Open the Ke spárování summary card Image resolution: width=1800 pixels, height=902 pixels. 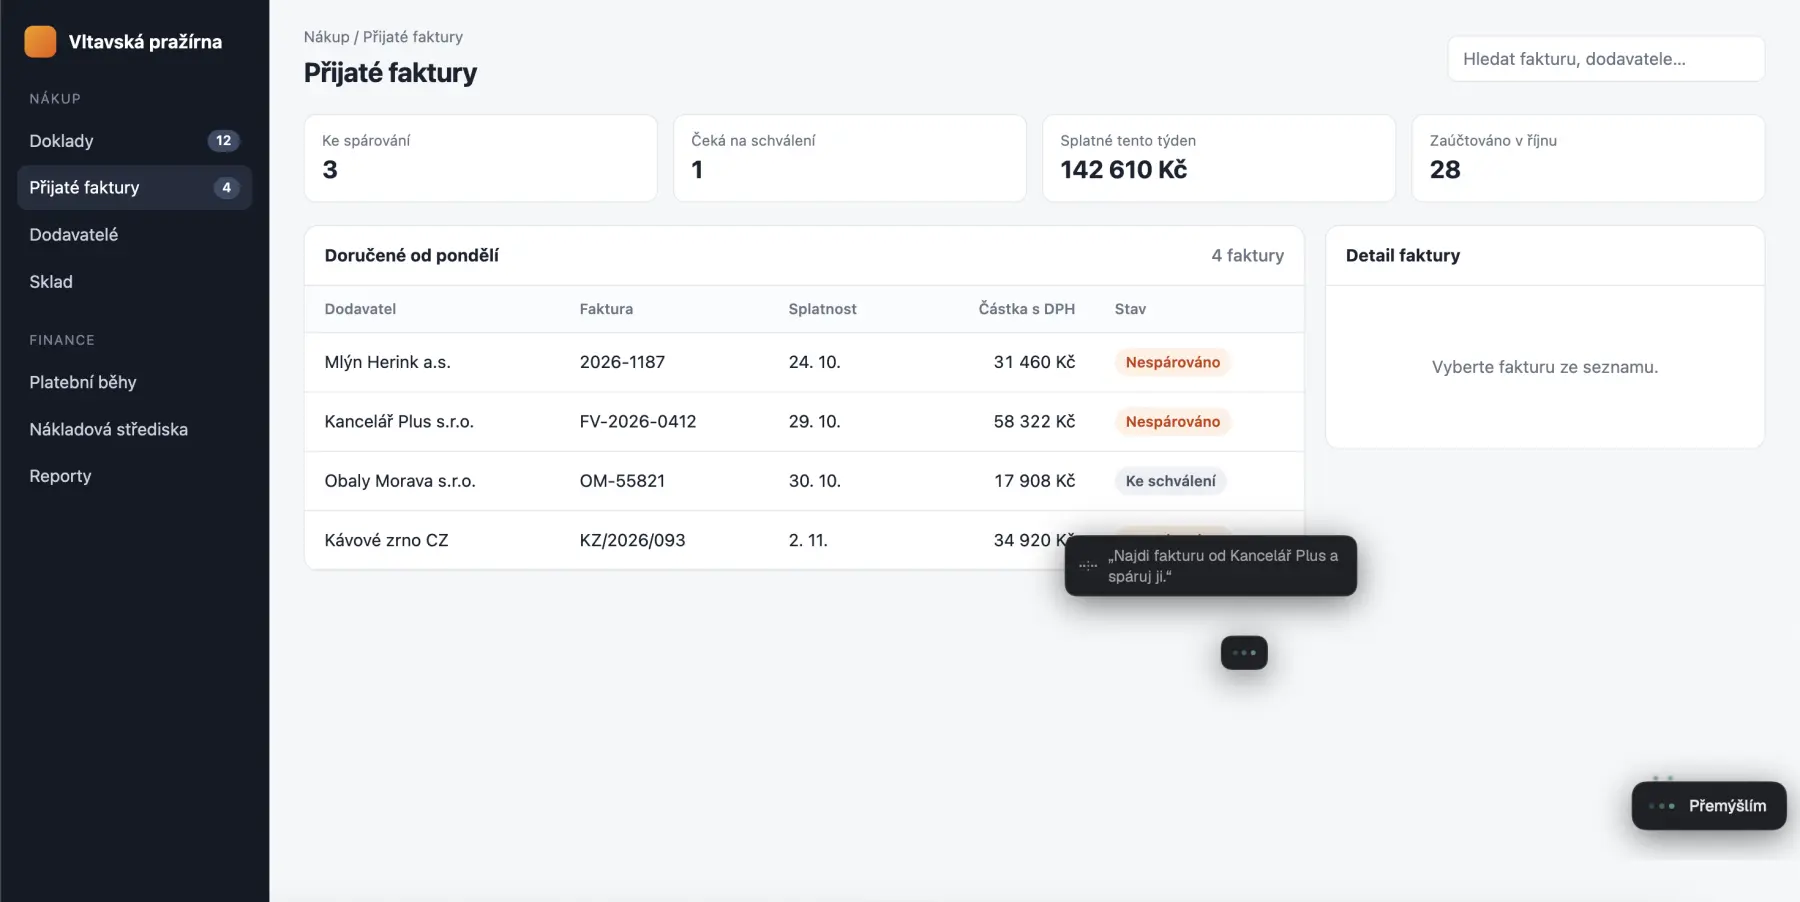481,158
